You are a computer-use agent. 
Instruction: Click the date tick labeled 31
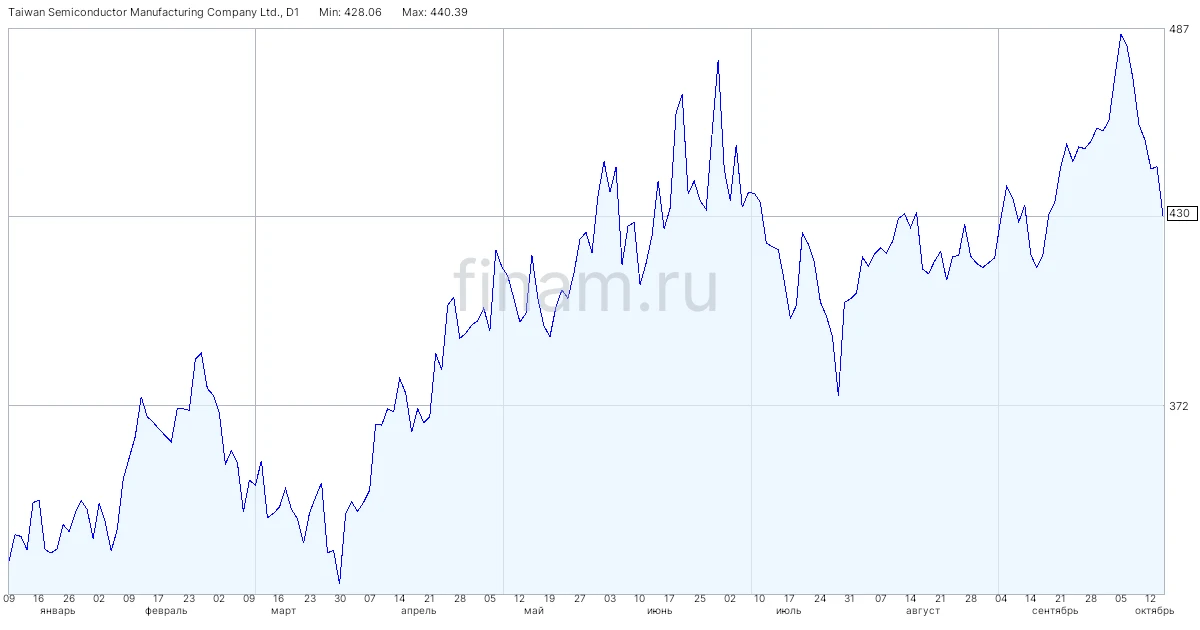[x=850, y=598]
